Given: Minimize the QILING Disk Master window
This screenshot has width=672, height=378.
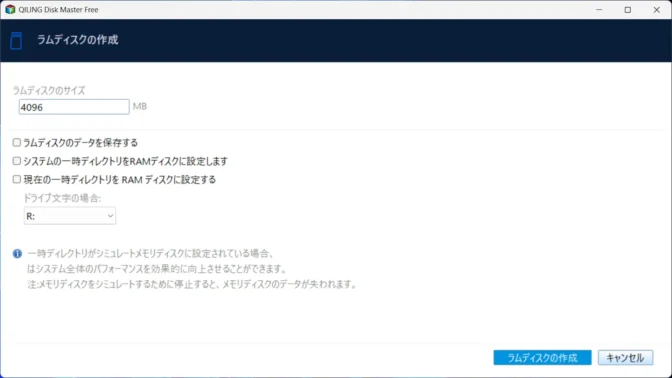Looking at the screenshot, I should tap(599, 9).
